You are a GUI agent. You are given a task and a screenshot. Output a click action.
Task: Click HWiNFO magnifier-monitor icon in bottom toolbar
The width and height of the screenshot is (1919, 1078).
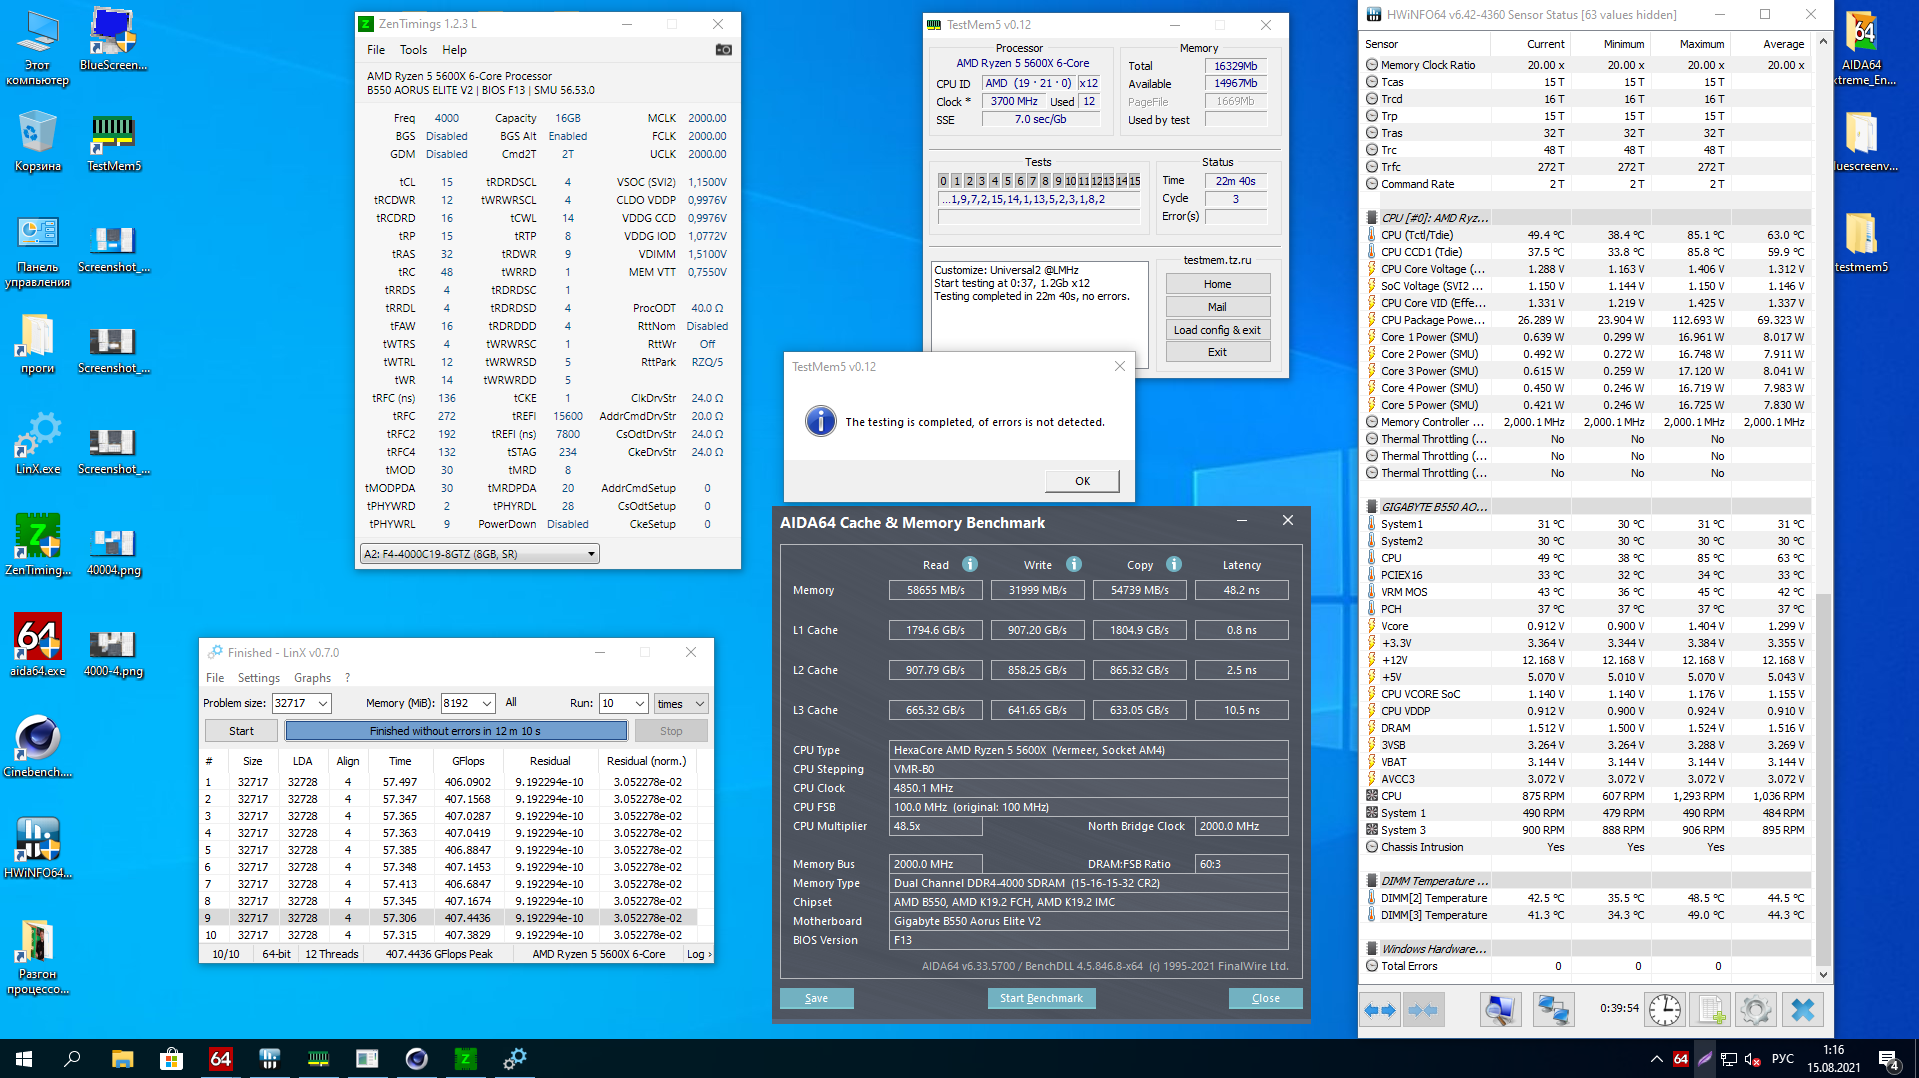coord(1500,1010)
